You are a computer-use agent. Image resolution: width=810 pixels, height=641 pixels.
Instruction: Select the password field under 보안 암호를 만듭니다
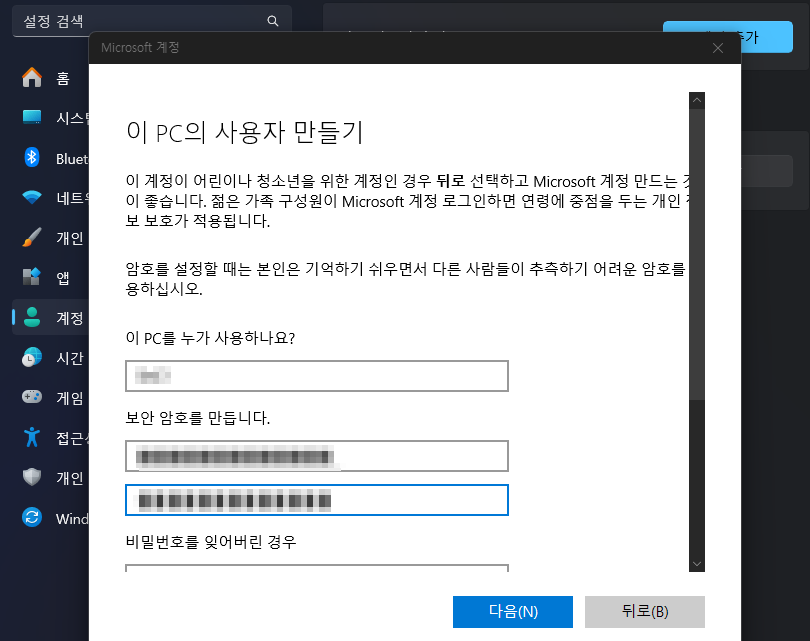pos(317,456)
